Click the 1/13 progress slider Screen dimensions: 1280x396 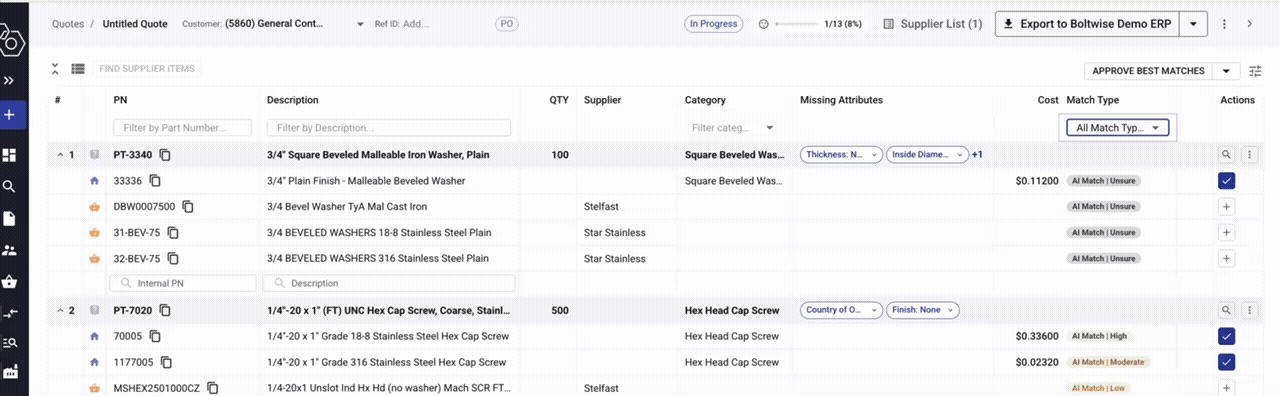point(795,23)
